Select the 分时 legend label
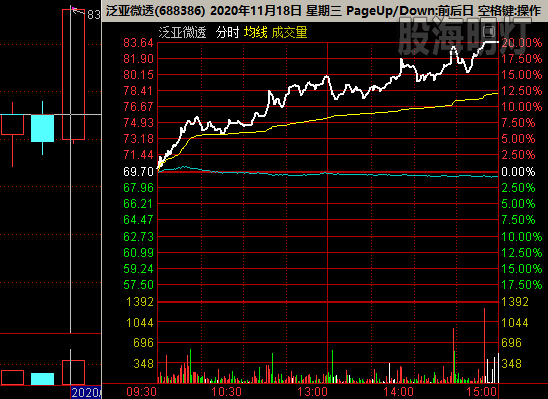 point(227,32)
